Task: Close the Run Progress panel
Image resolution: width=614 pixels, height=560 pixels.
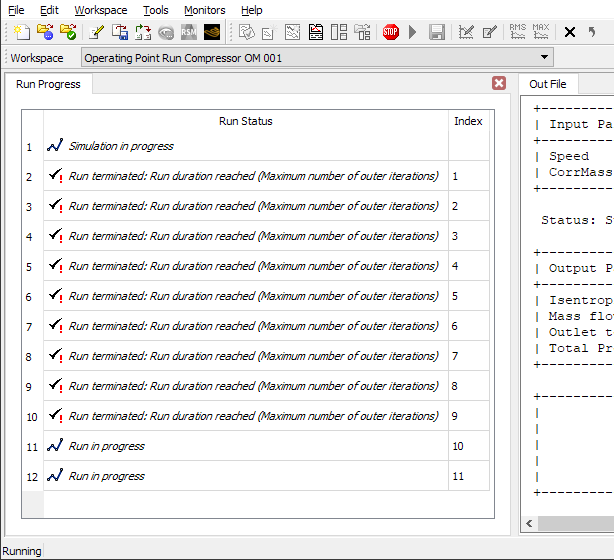Action: (499, 83)
